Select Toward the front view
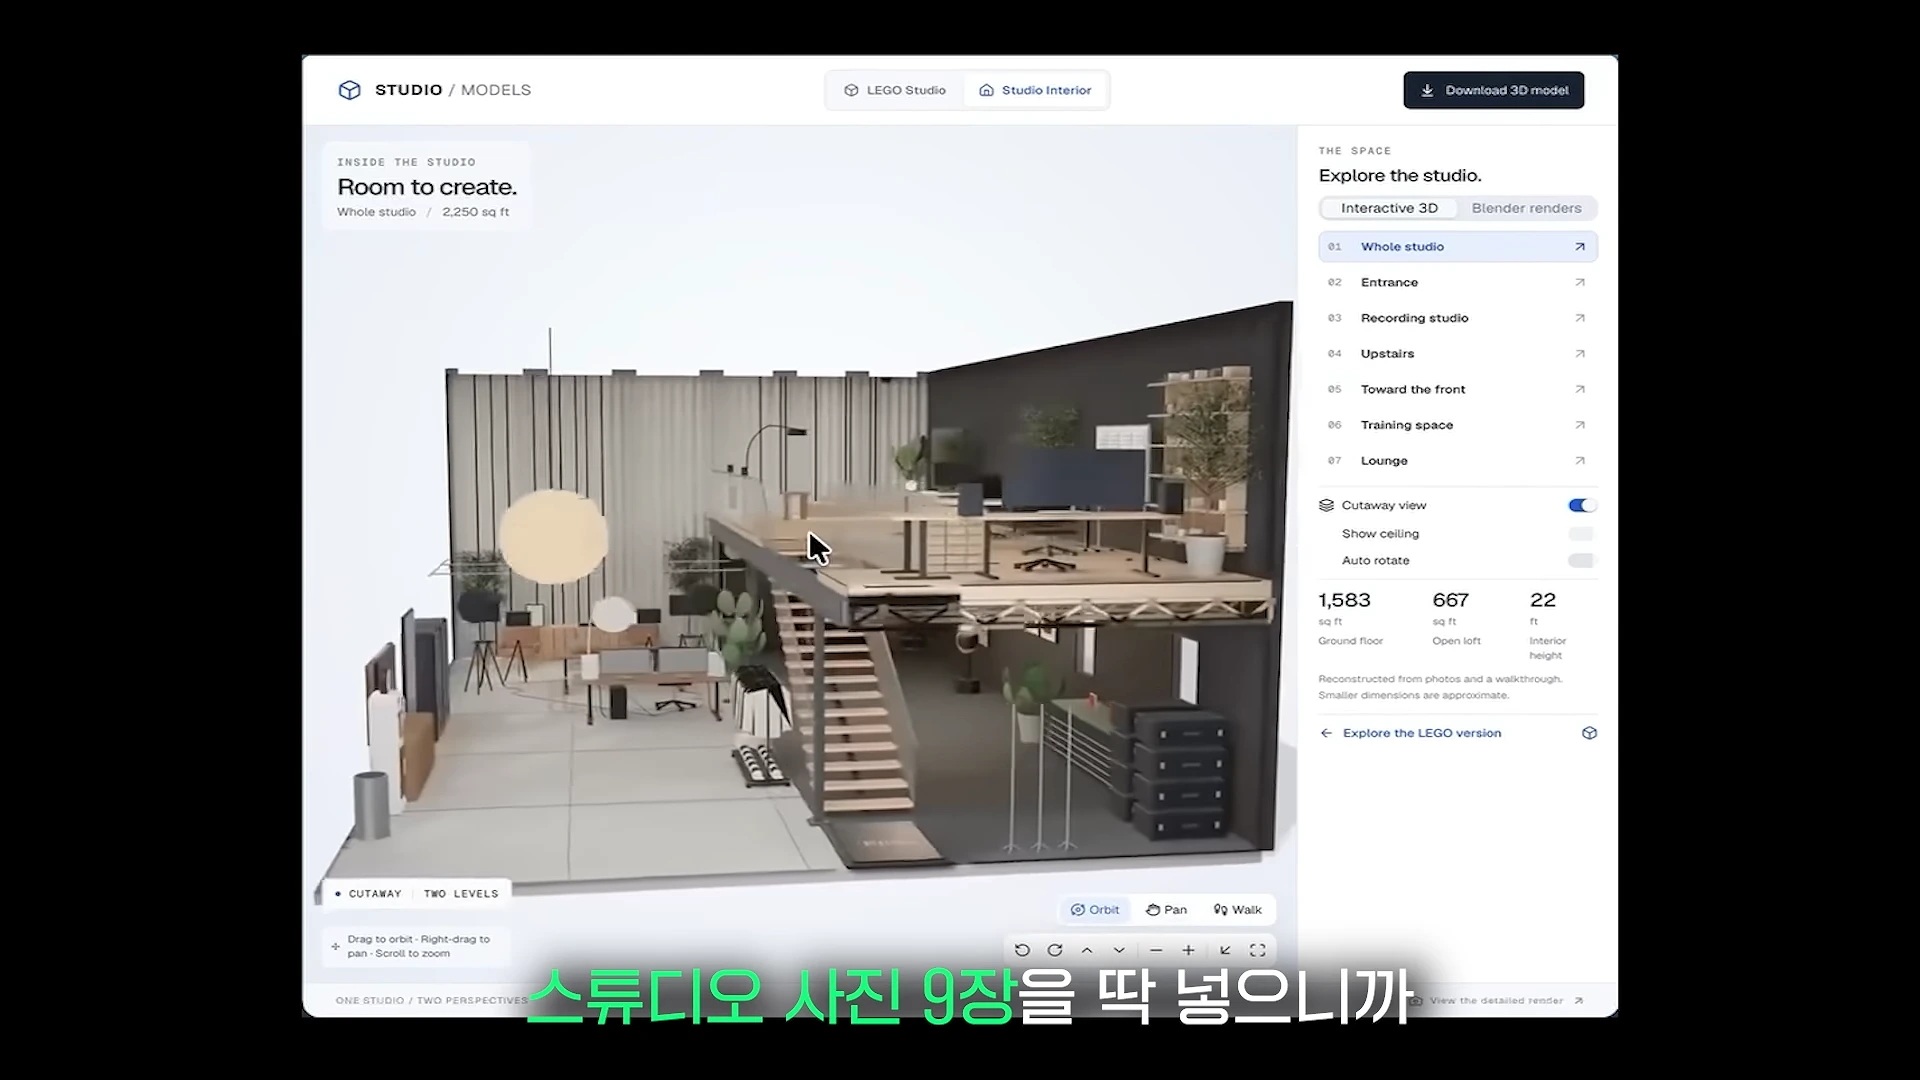This screenshot has height=1080, width=1920. 1458,389
